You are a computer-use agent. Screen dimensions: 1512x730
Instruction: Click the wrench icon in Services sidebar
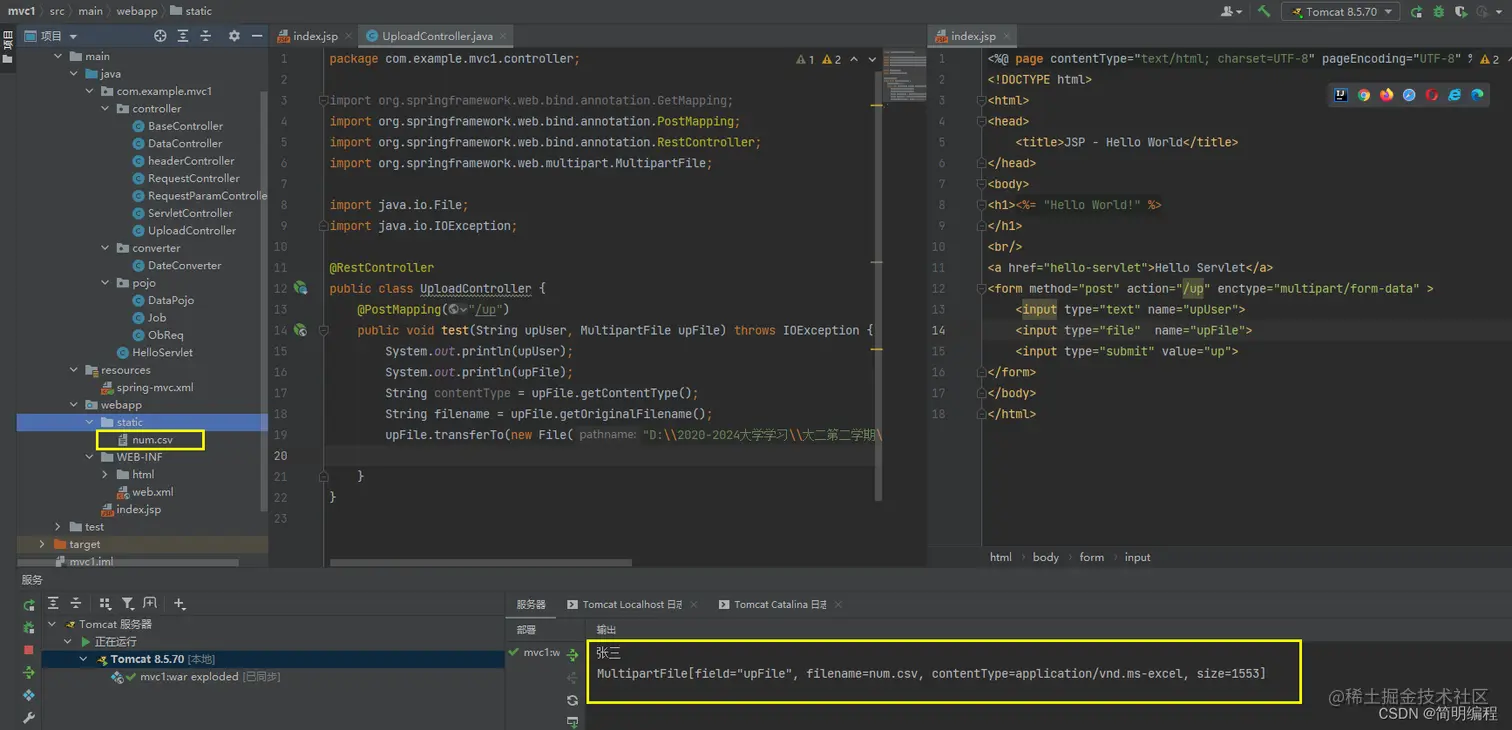29,717
